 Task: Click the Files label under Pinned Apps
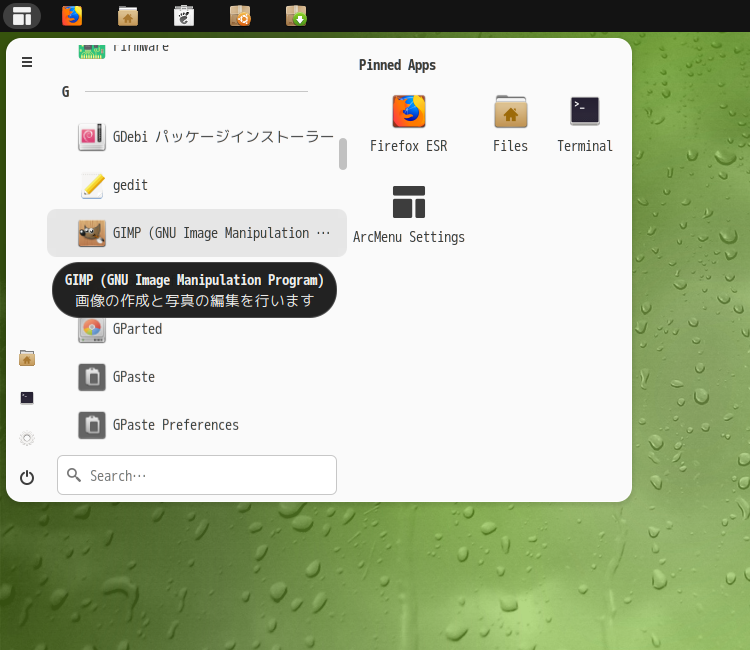[510, 146]
